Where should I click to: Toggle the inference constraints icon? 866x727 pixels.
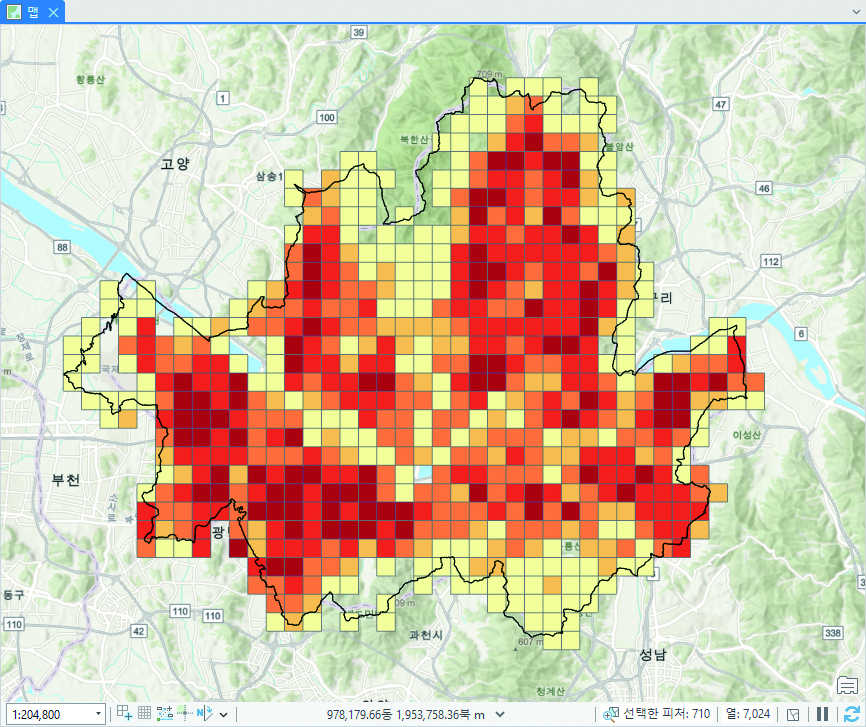tap(183, 713)
